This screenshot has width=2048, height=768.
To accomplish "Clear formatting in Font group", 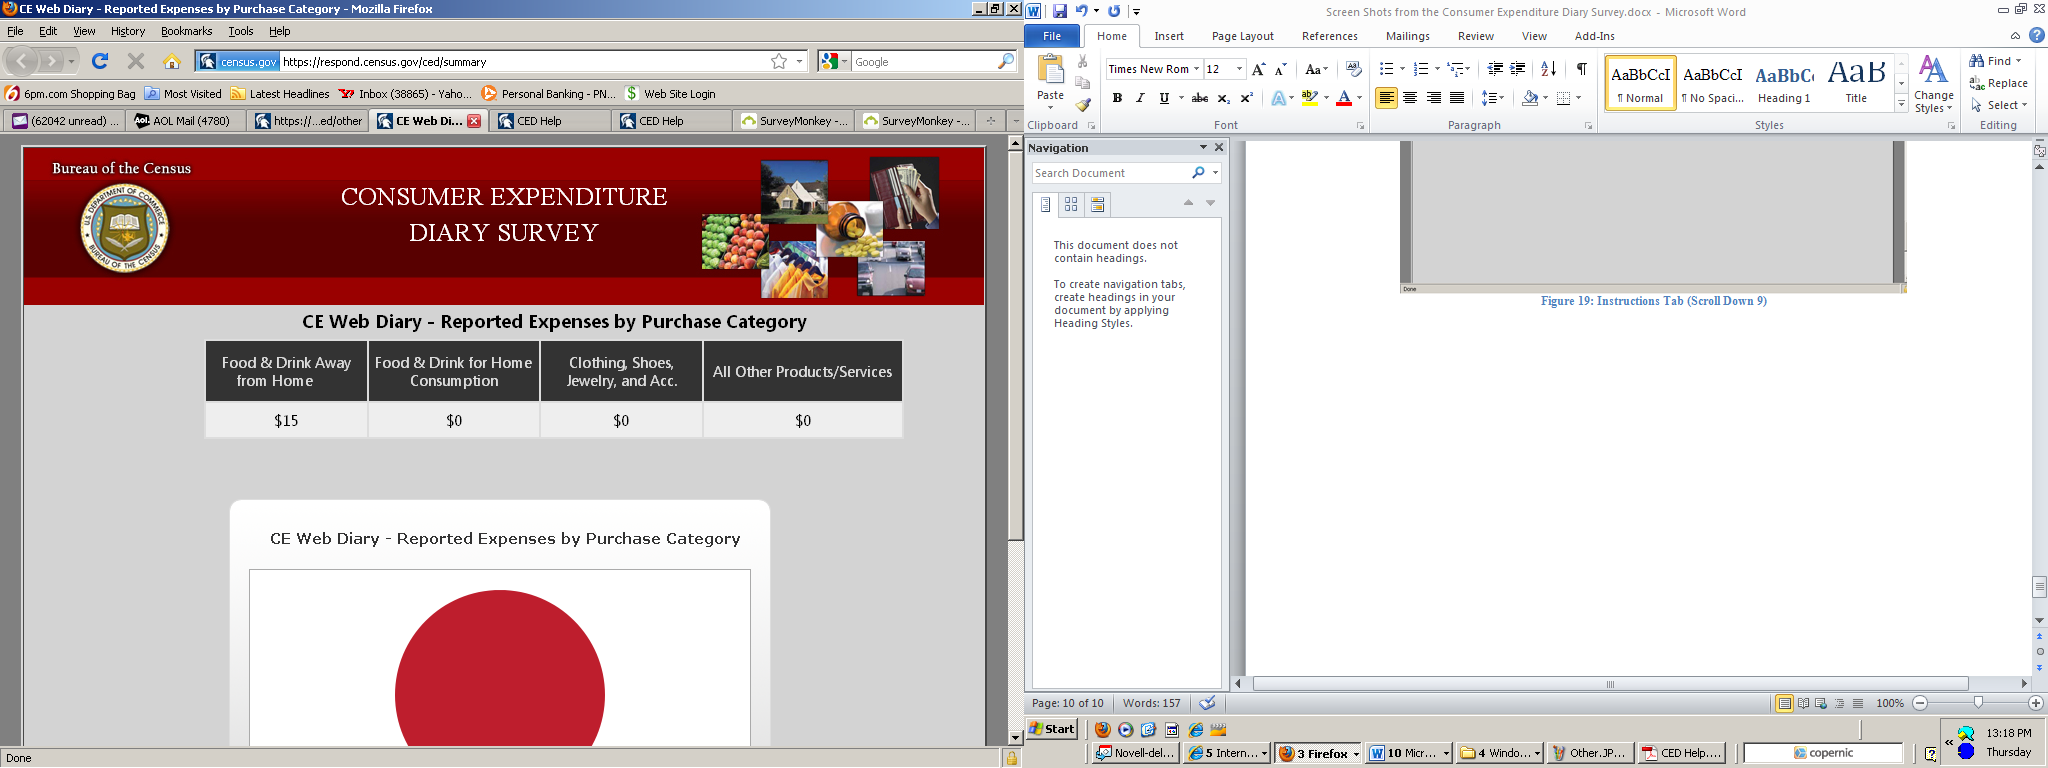I will click(x=1353, y=69).
